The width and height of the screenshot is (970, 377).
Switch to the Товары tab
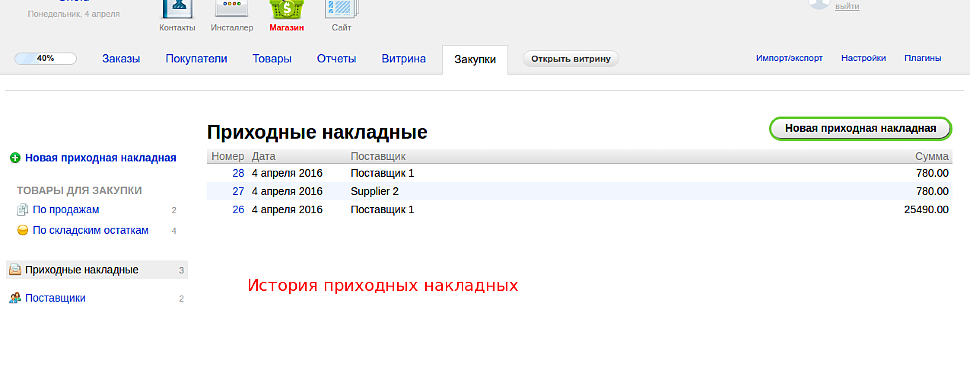[272, 59]
